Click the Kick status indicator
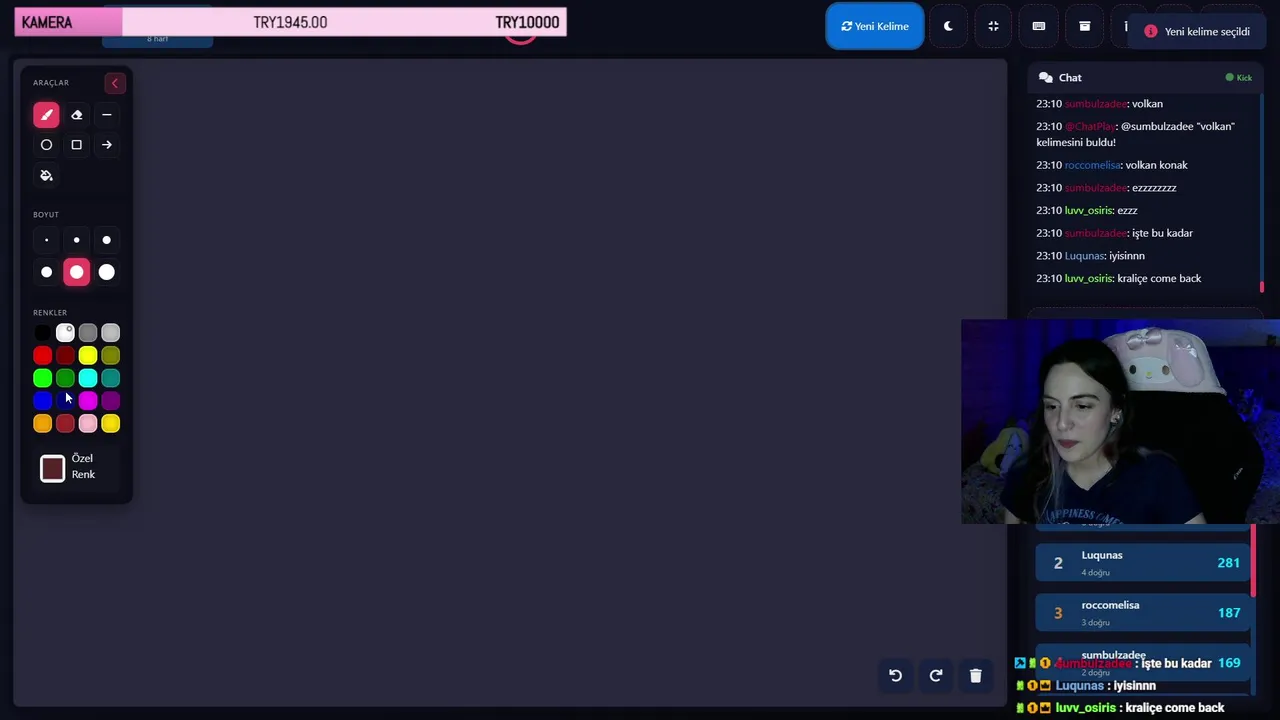This screenshot has height=720, width=1280. 1239,77
